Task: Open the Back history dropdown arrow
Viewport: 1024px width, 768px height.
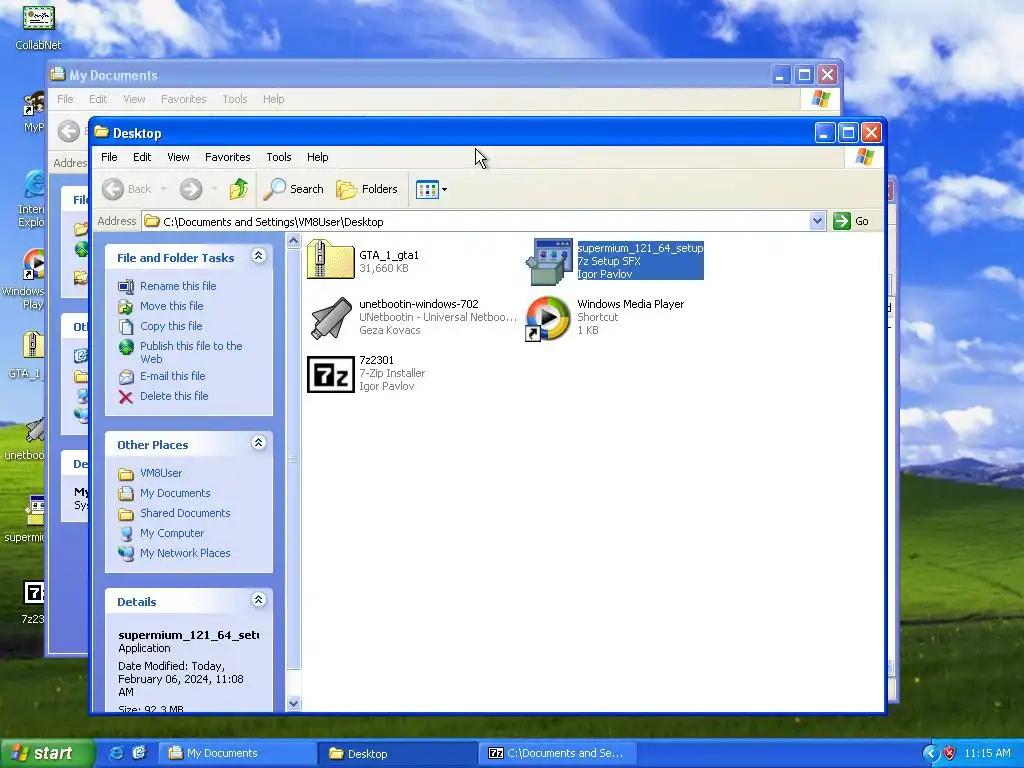Action: click(163, 189)
